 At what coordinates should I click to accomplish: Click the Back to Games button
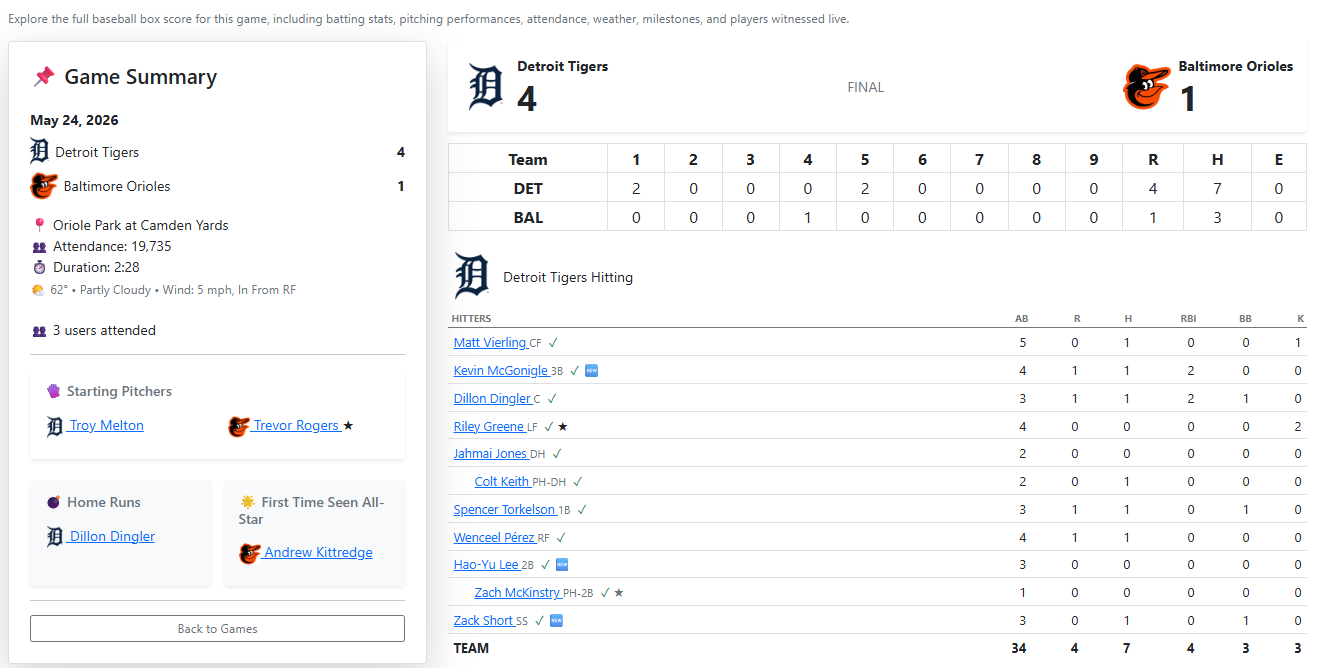[x=217, y=629]
